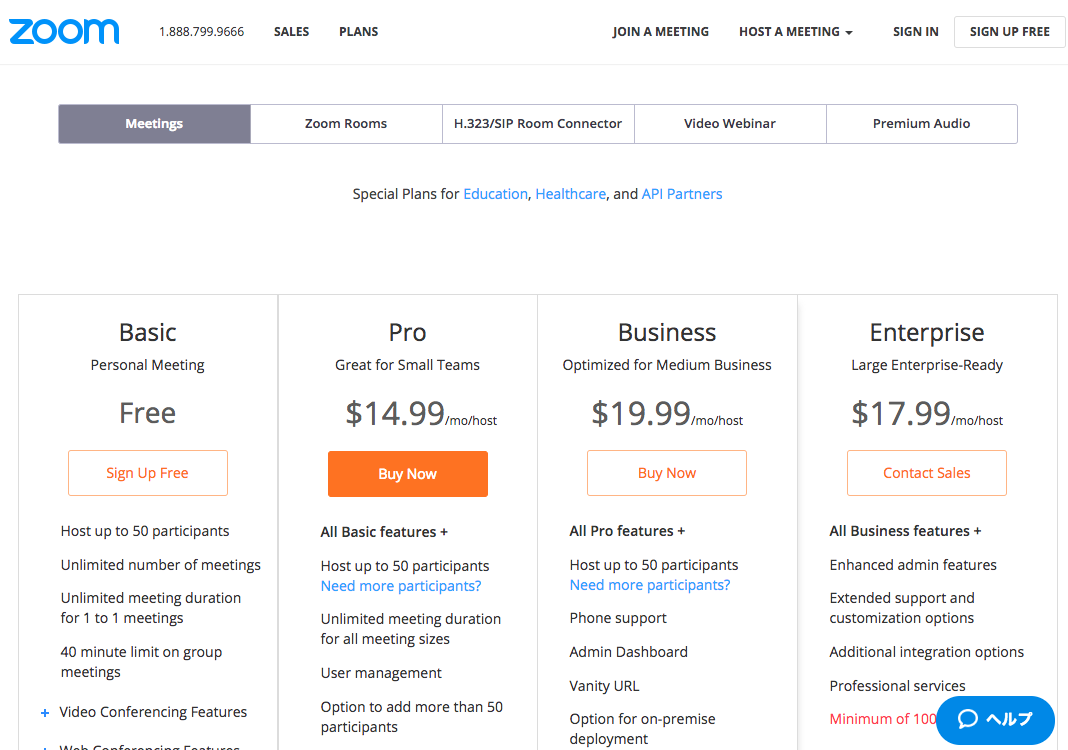Open the Healthcare special plans link
The width and height of the screenshot is (1068, 750).
pos(570,194)
